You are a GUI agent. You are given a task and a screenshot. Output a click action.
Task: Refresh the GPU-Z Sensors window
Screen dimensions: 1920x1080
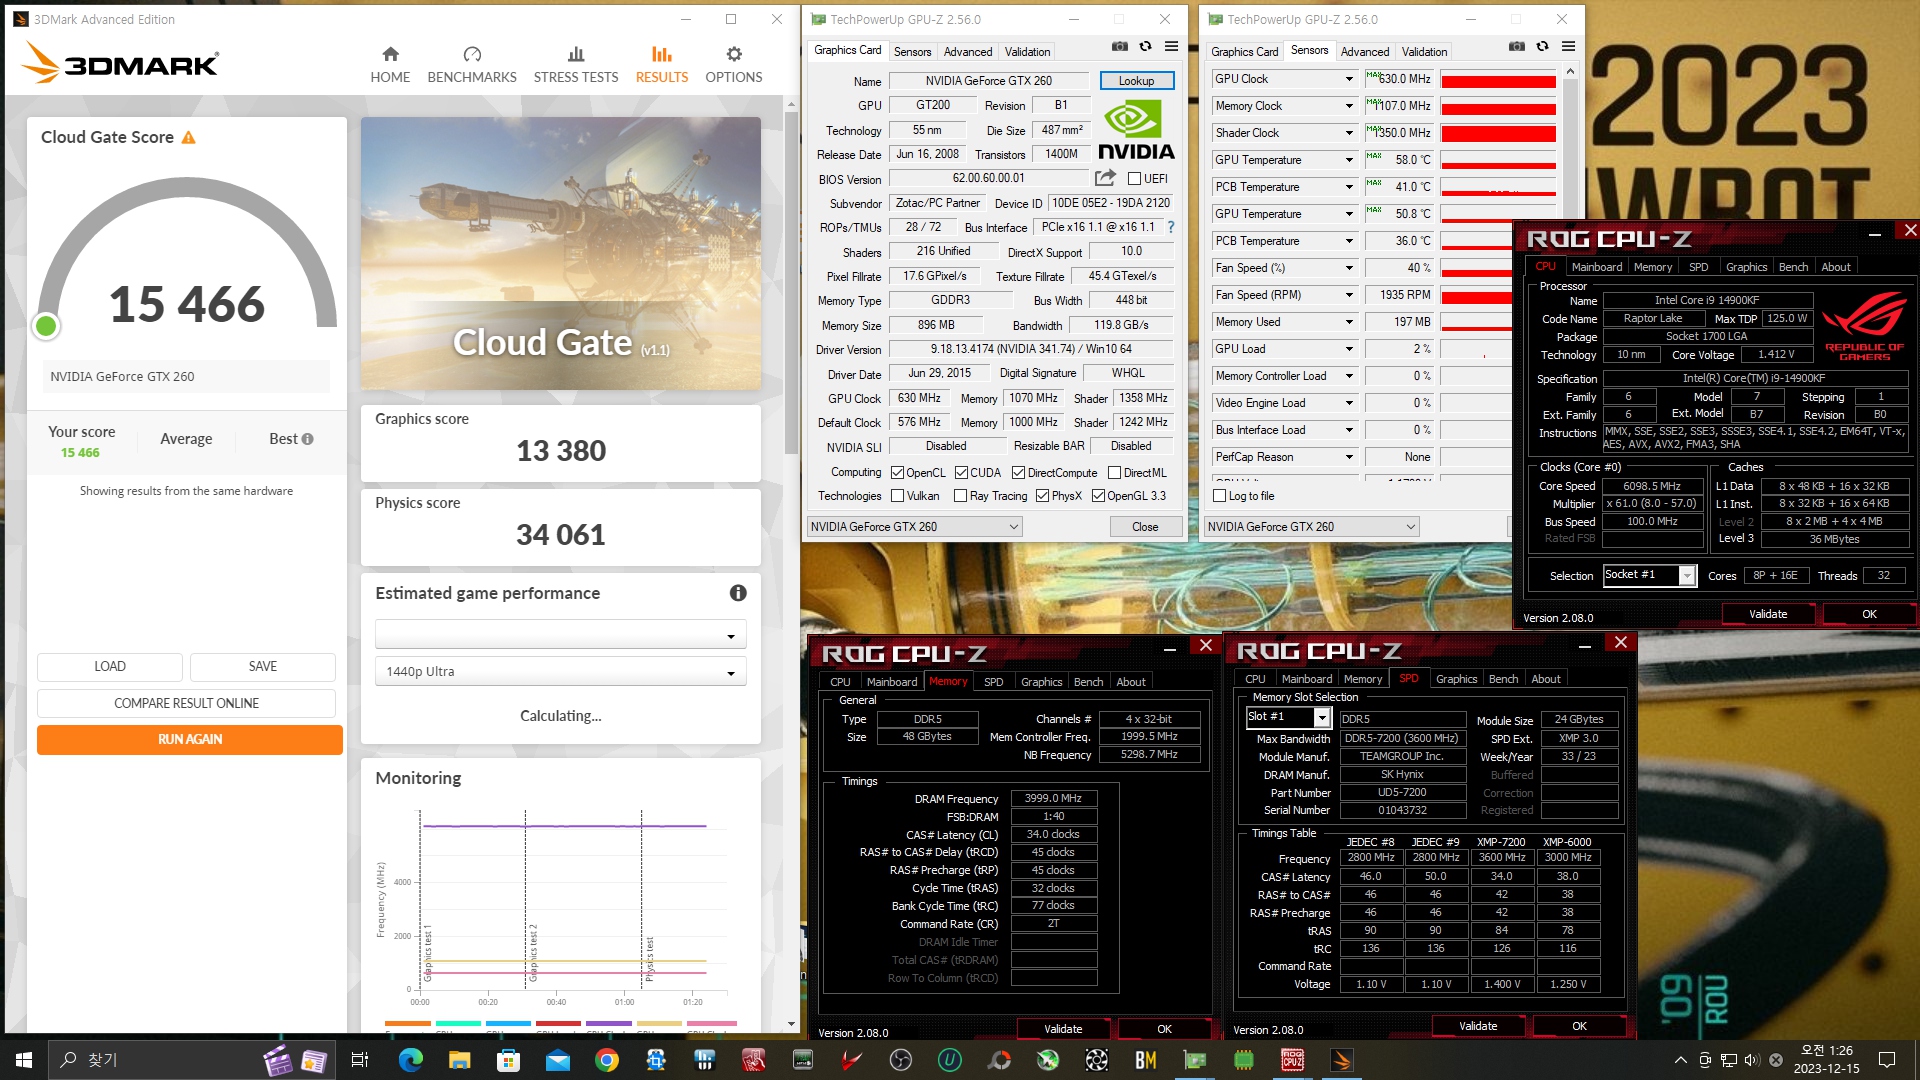point(1543,47)
